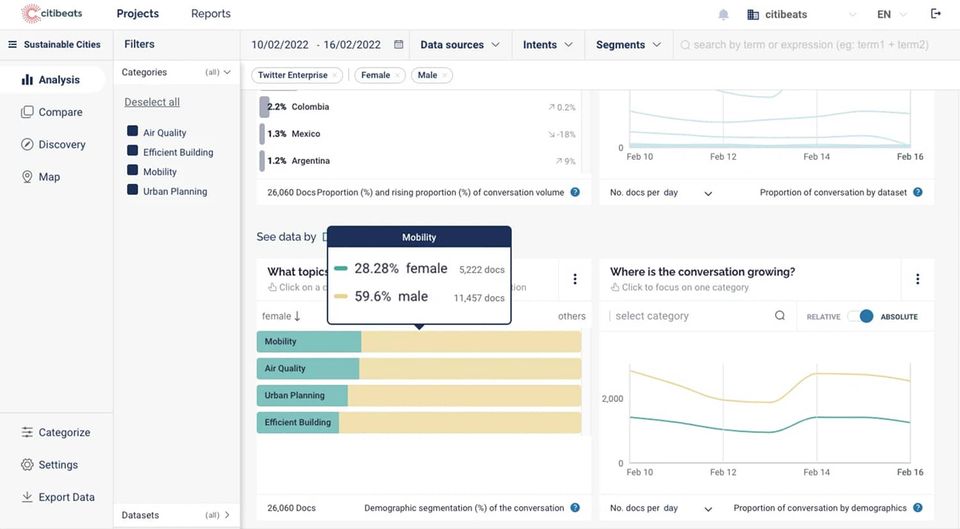Click Sustainable Cities project name

click(62, 45)
